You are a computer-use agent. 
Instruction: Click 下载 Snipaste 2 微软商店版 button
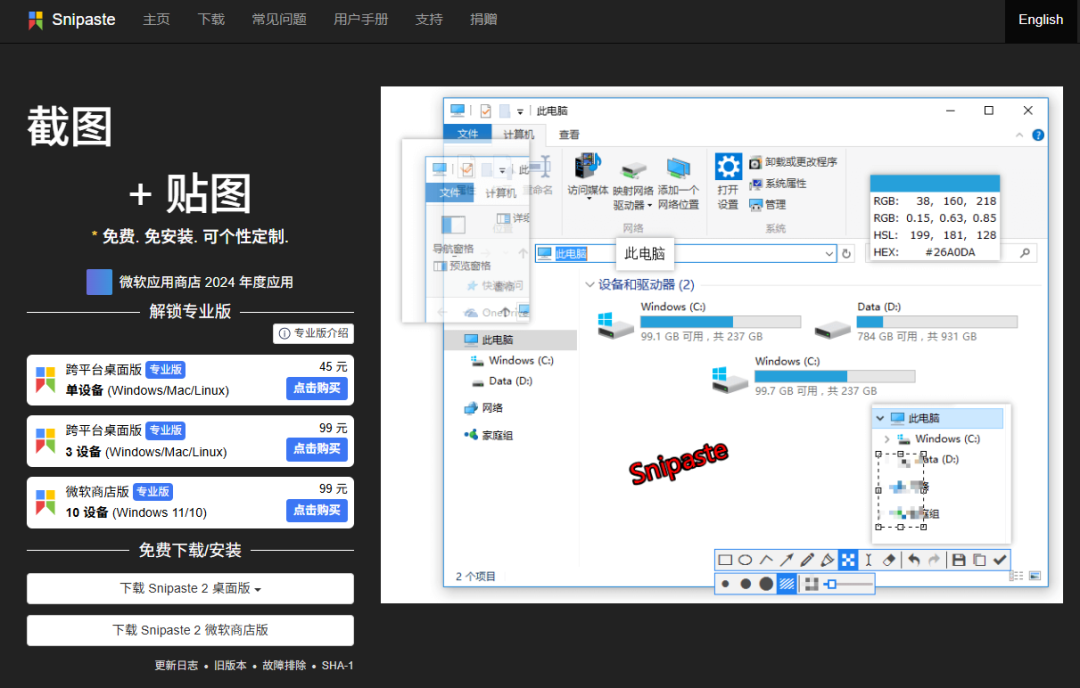190,630
